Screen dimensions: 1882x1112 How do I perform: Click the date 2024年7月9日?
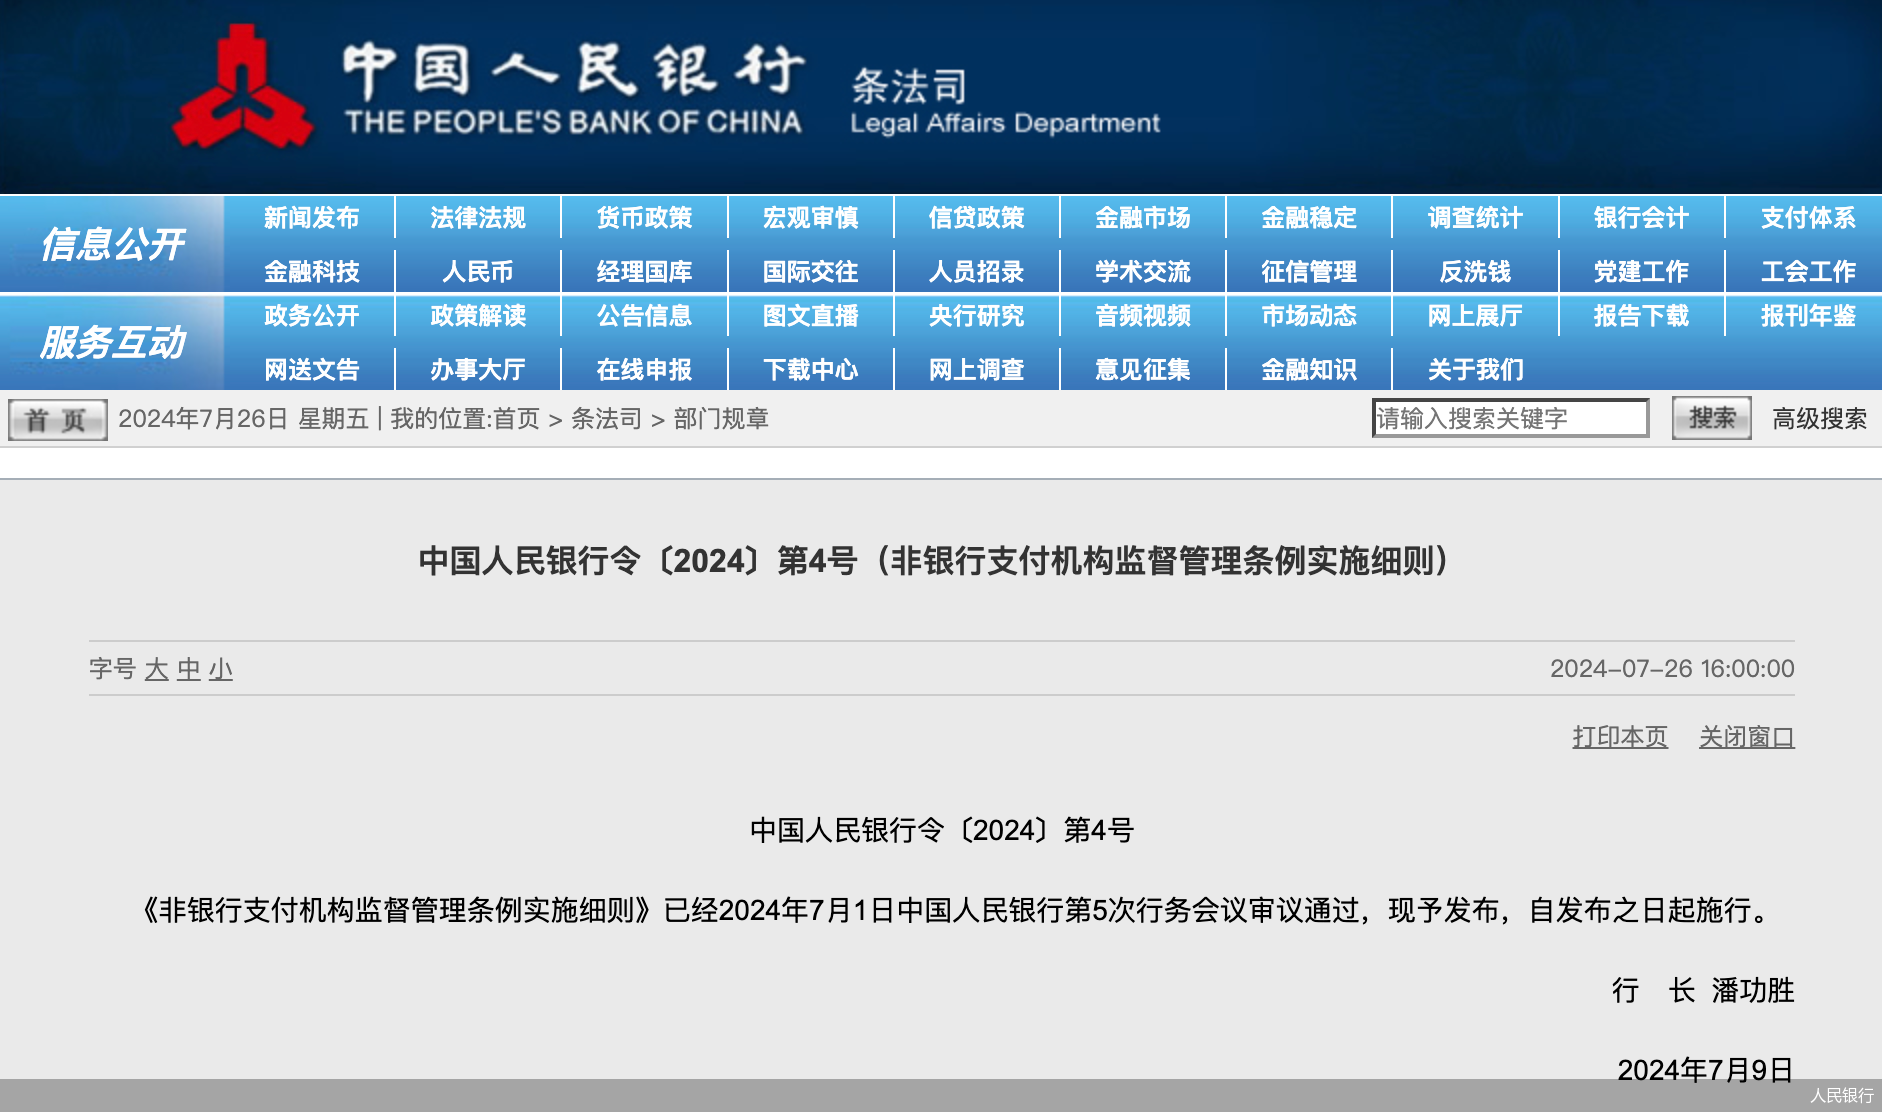(x=1705, y=1070)
